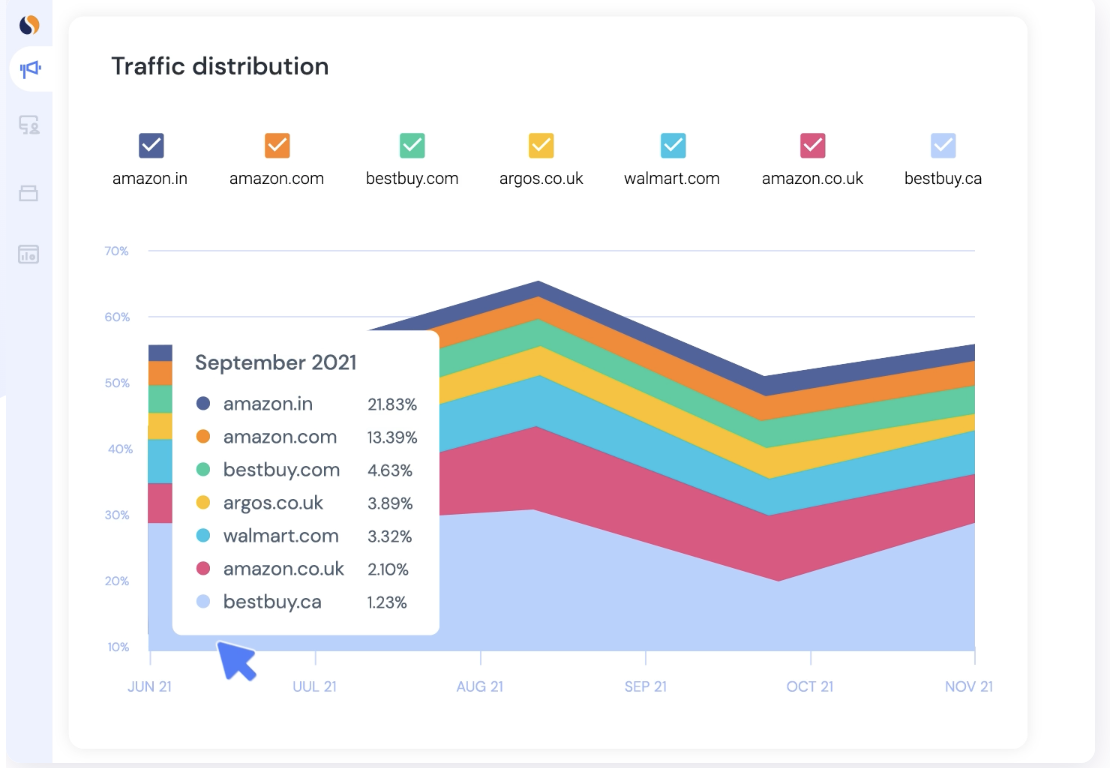Disable the bestbuy.com checkbox
Screen dimensions: 1110x768
412,146
